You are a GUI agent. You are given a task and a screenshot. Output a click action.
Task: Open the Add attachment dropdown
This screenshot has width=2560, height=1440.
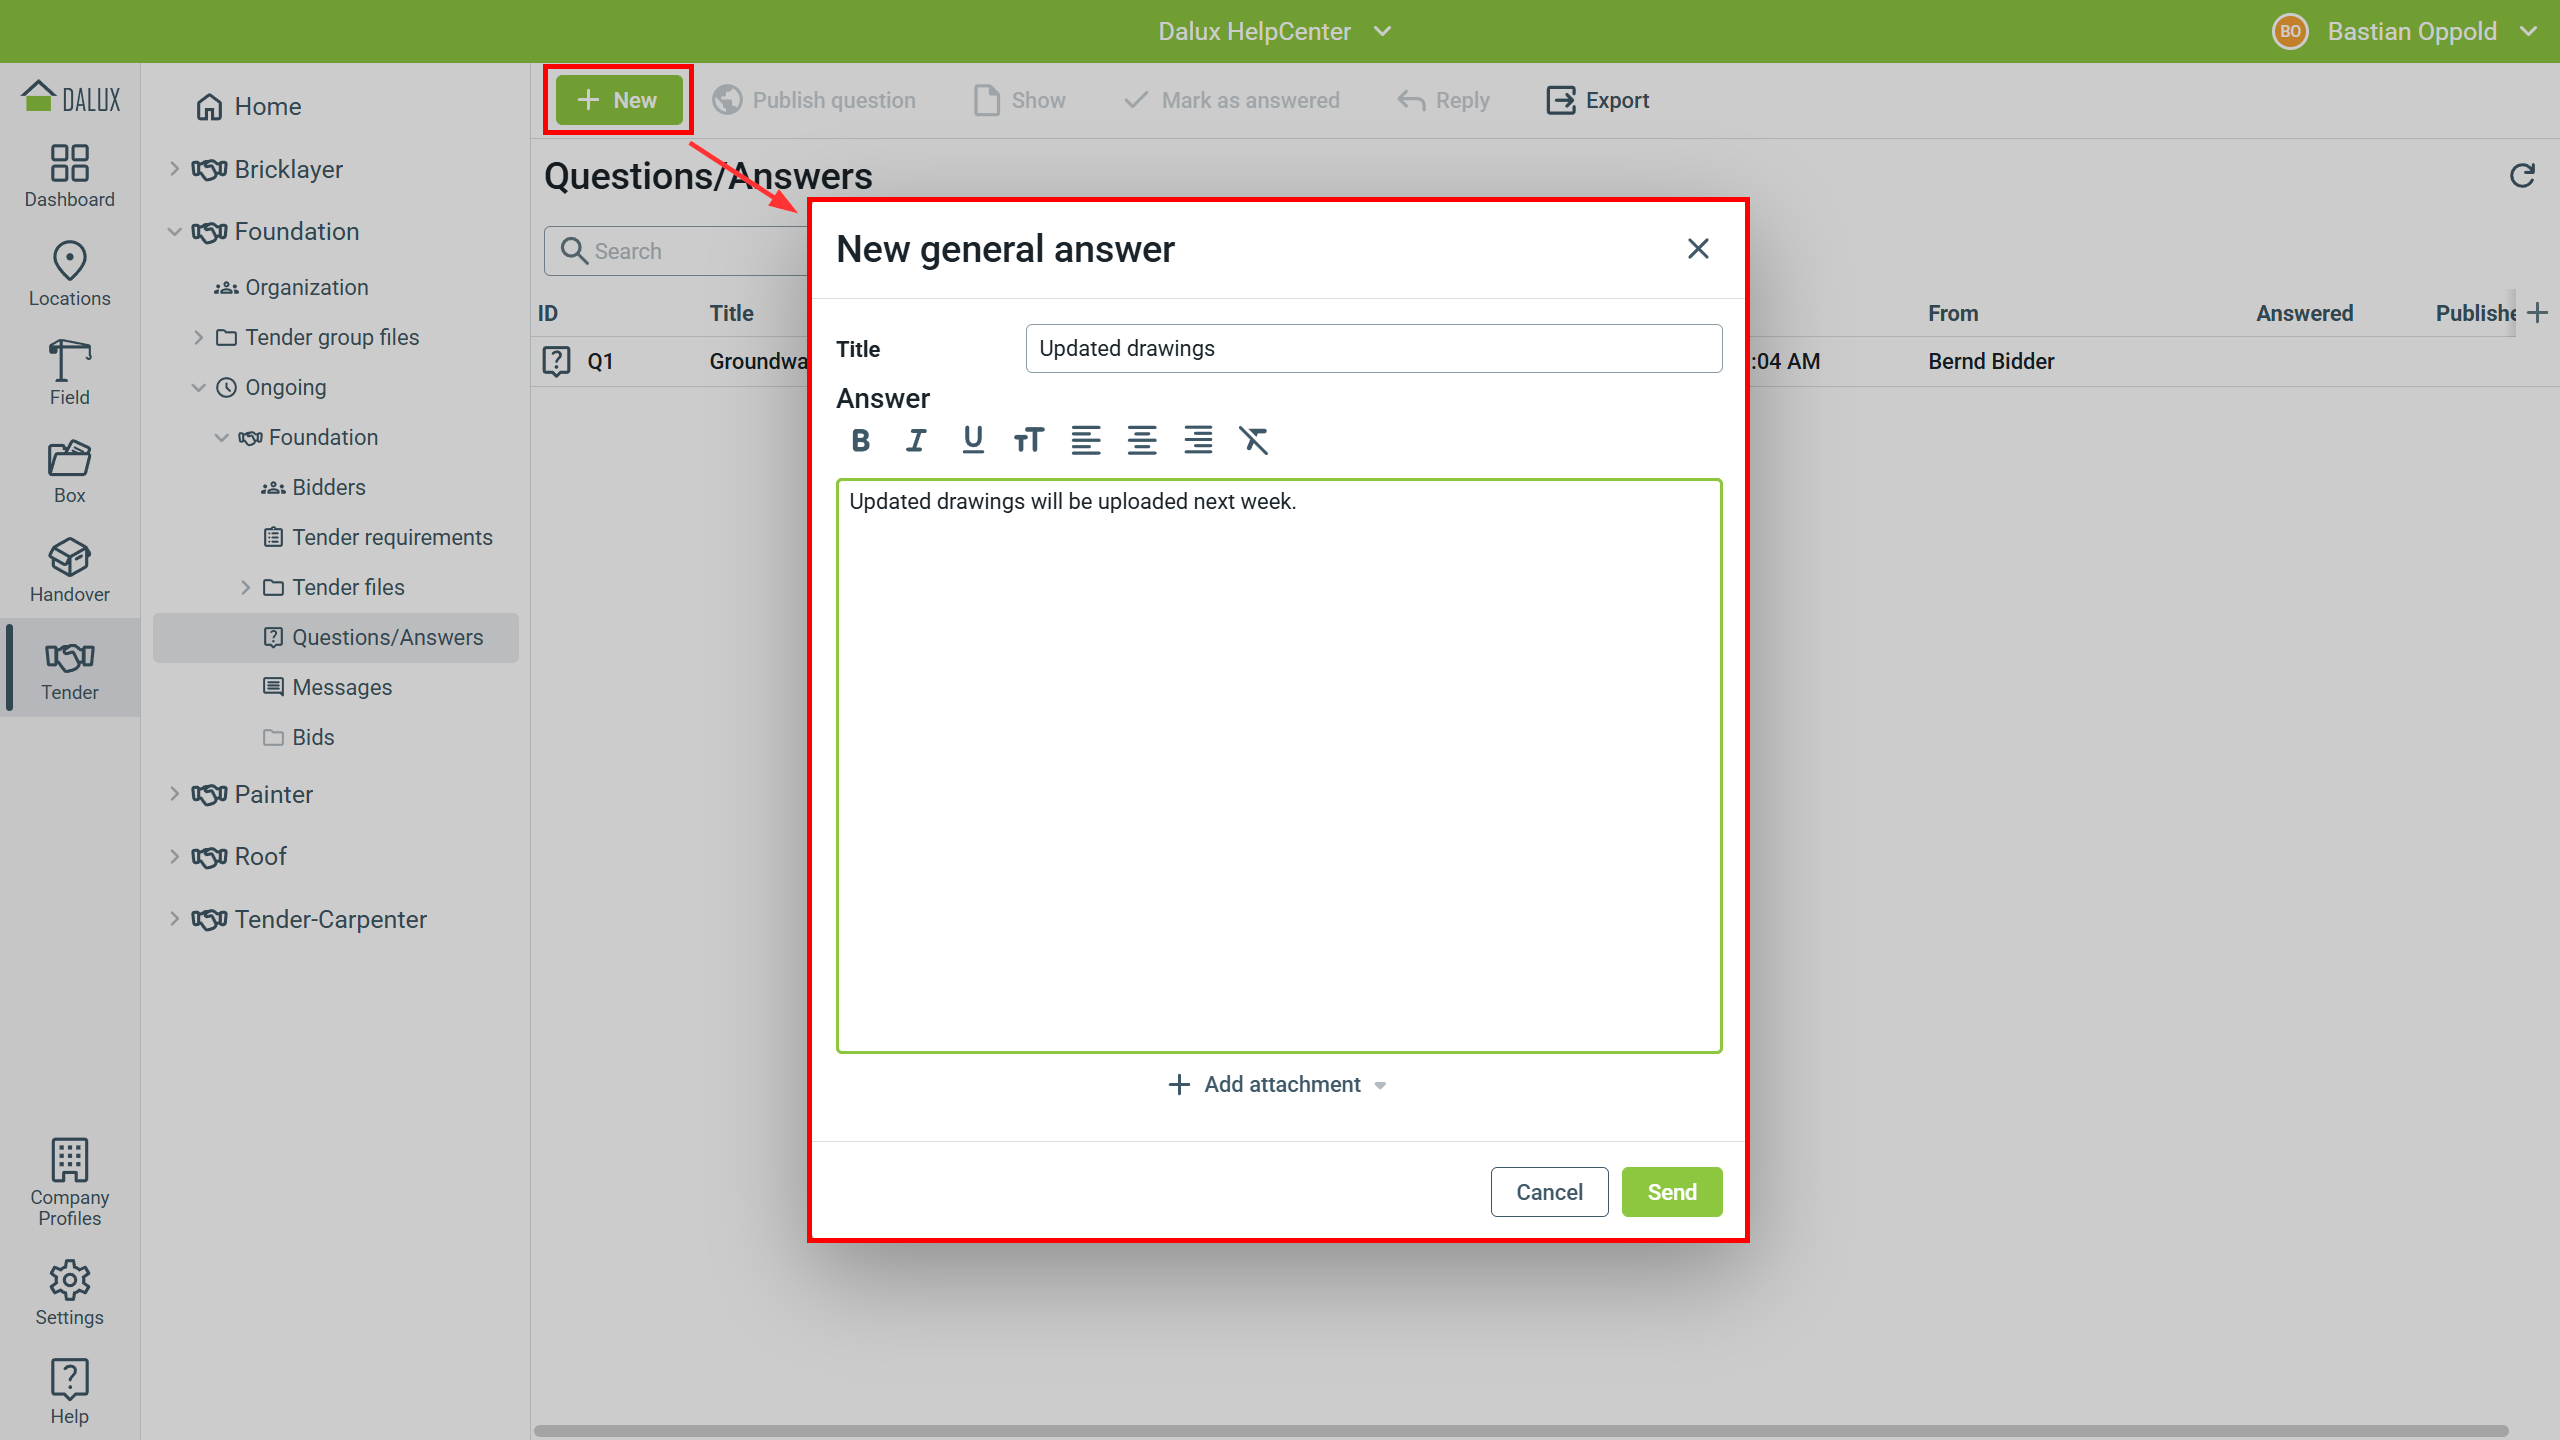click(1277, 1085)
